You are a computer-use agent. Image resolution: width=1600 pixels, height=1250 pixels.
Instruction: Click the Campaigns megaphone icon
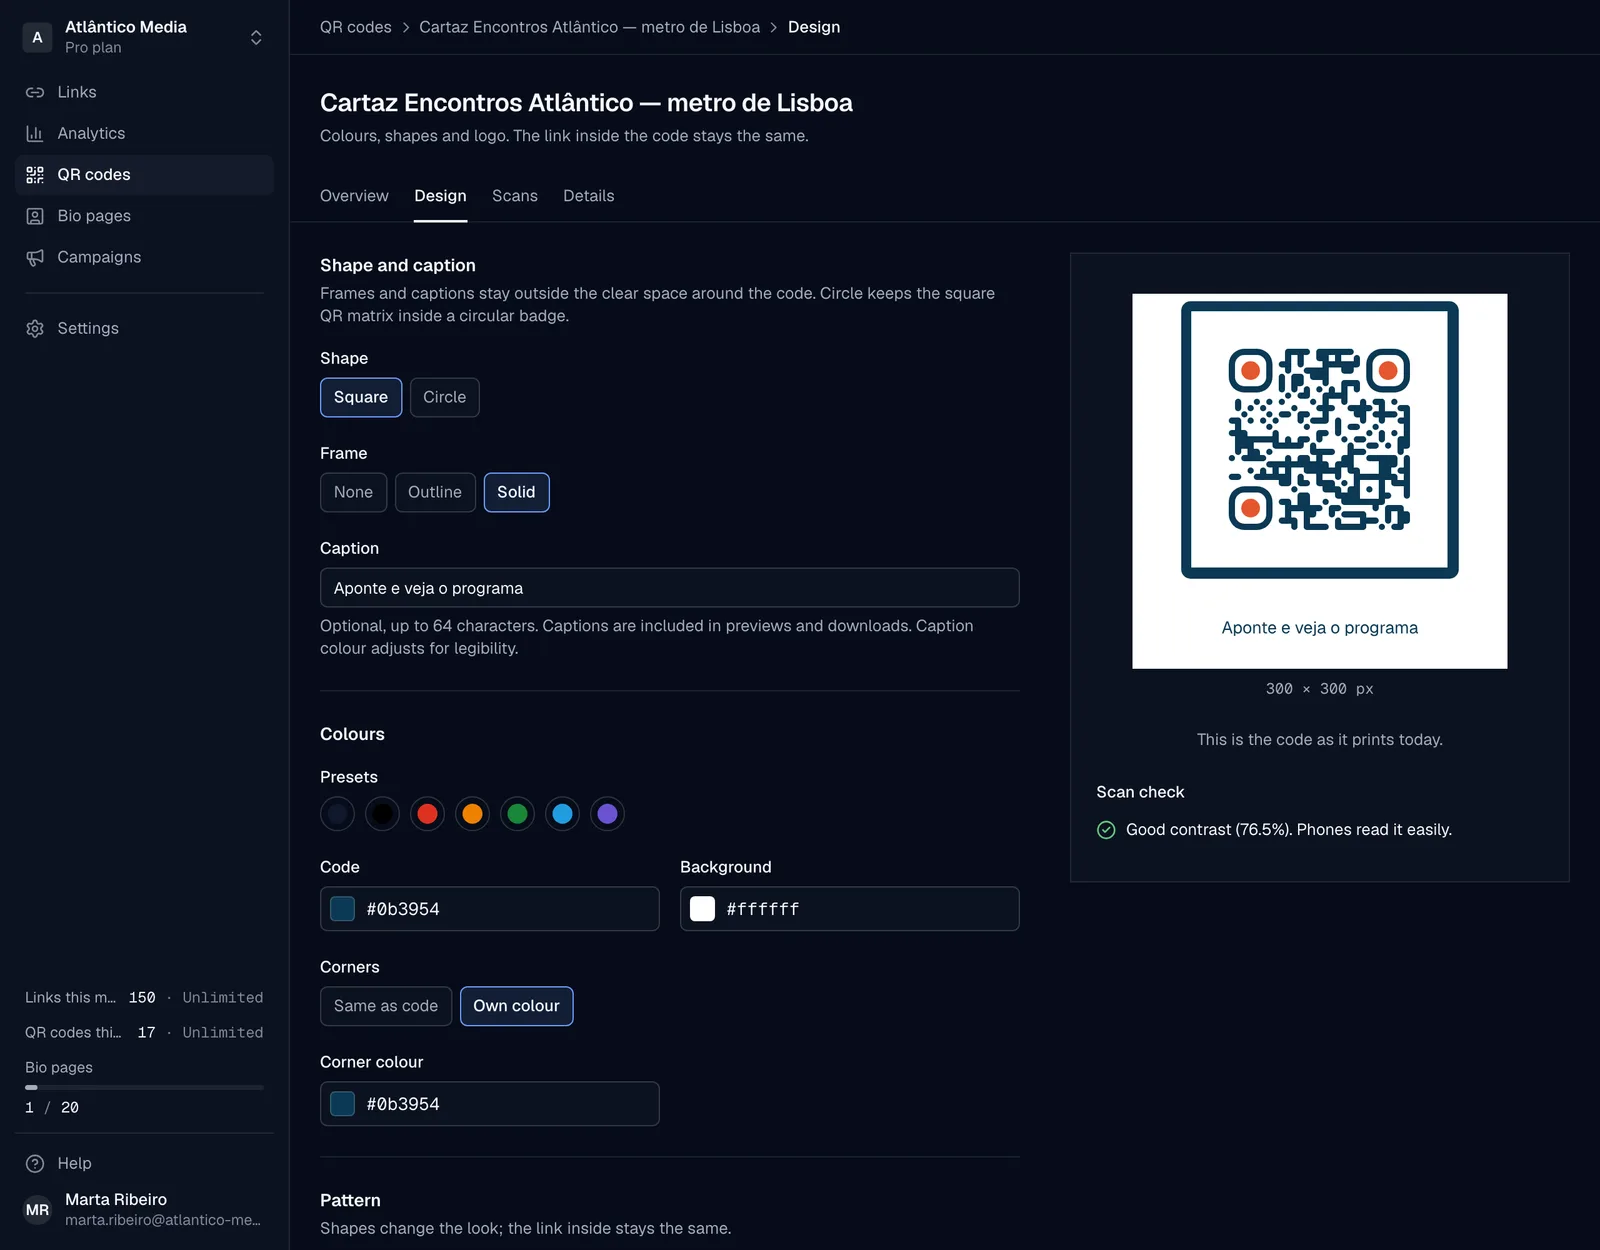click(x=35, y=257)
